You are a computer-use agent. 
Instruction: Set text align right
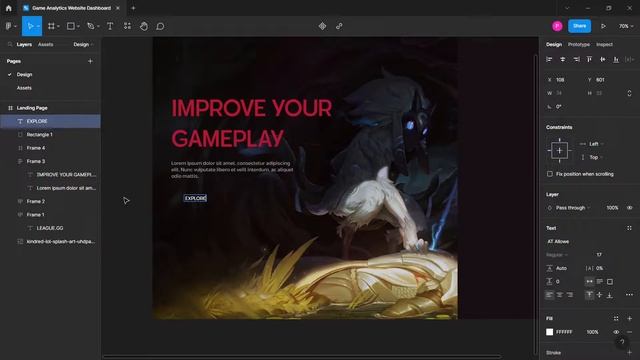coord(570,295)
